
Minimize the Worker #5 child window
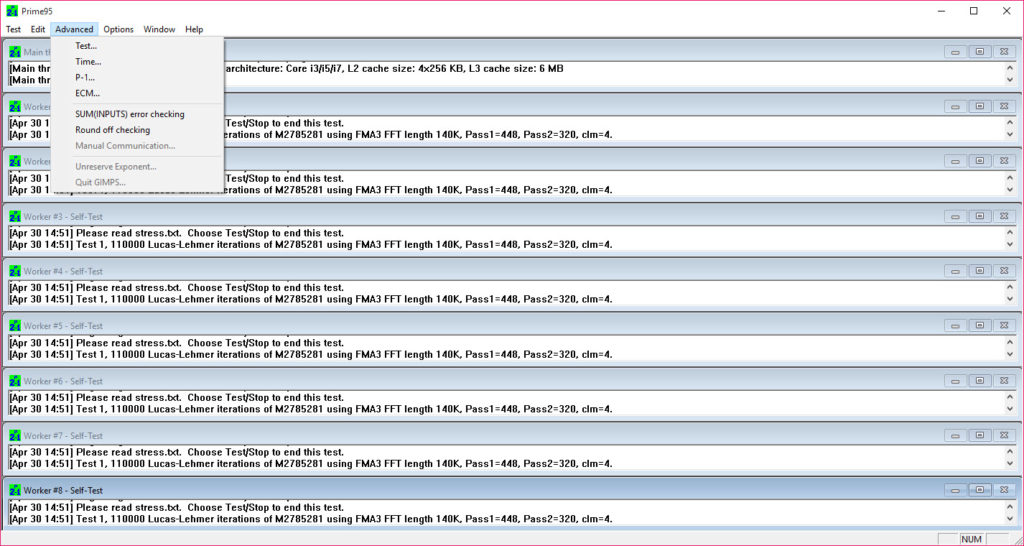point(955,326)
